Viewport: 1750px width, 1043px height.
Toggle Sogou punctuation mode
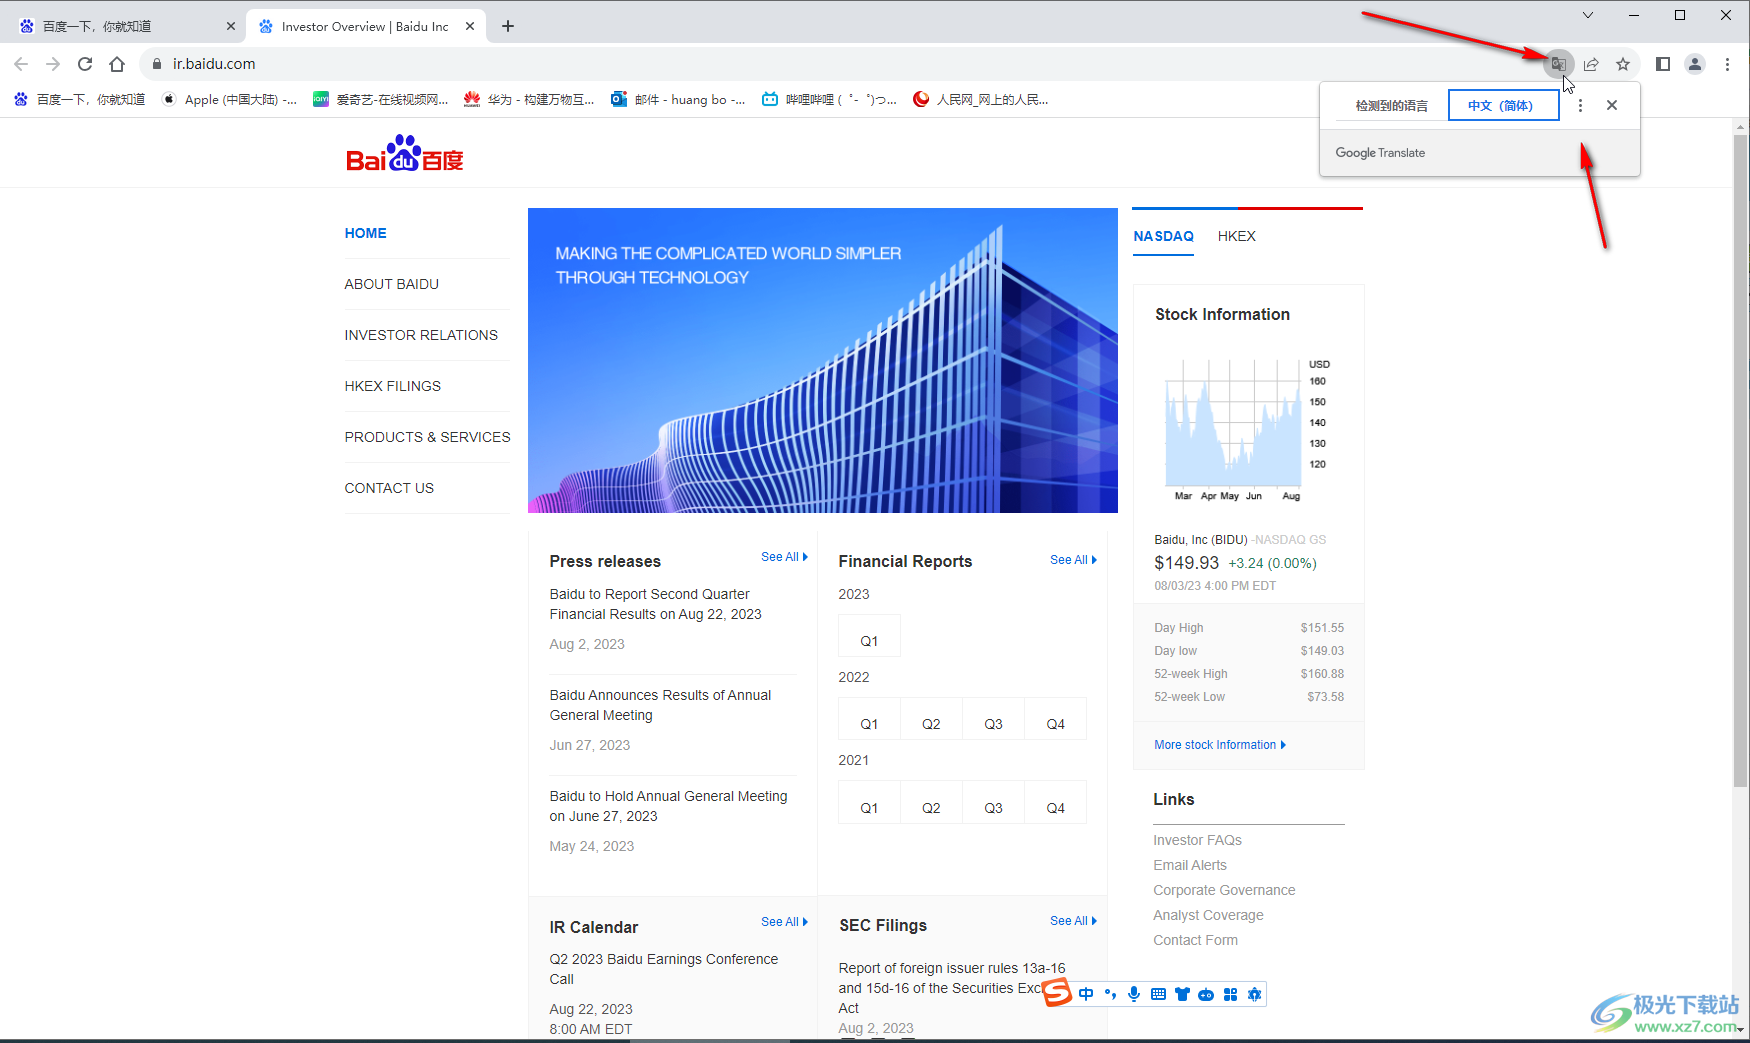[x=1110, y=994]
